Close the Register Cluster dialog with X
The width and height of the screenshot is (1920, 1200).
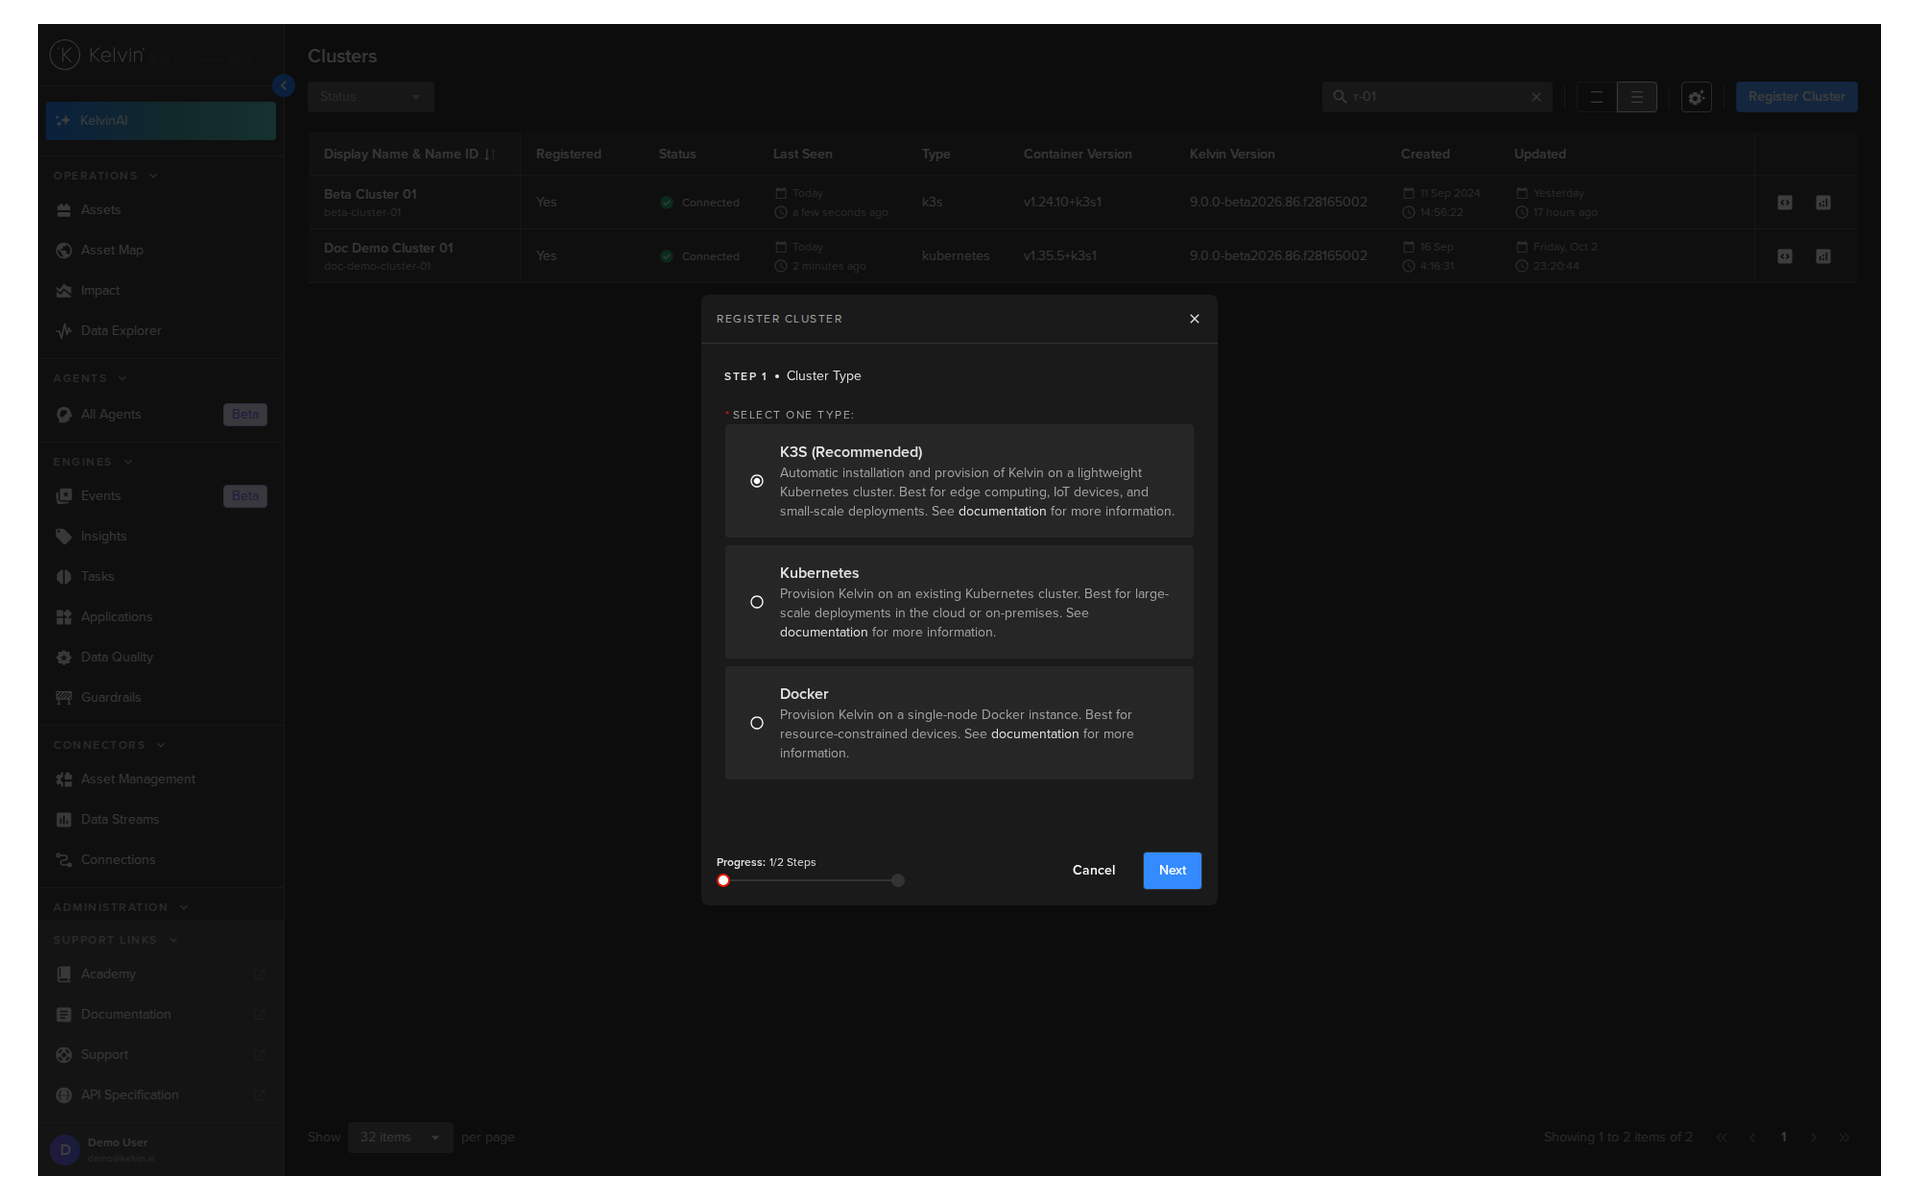pyautogui.click(x=1194, y=319)
